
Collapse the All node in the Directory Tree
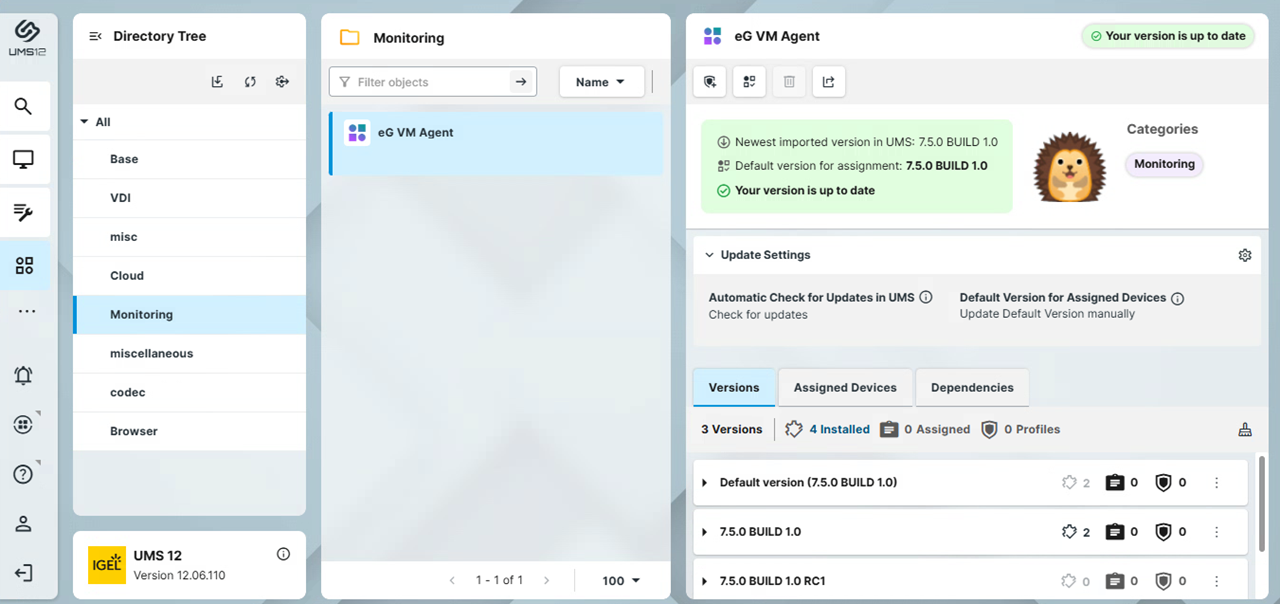pos(84,122)
